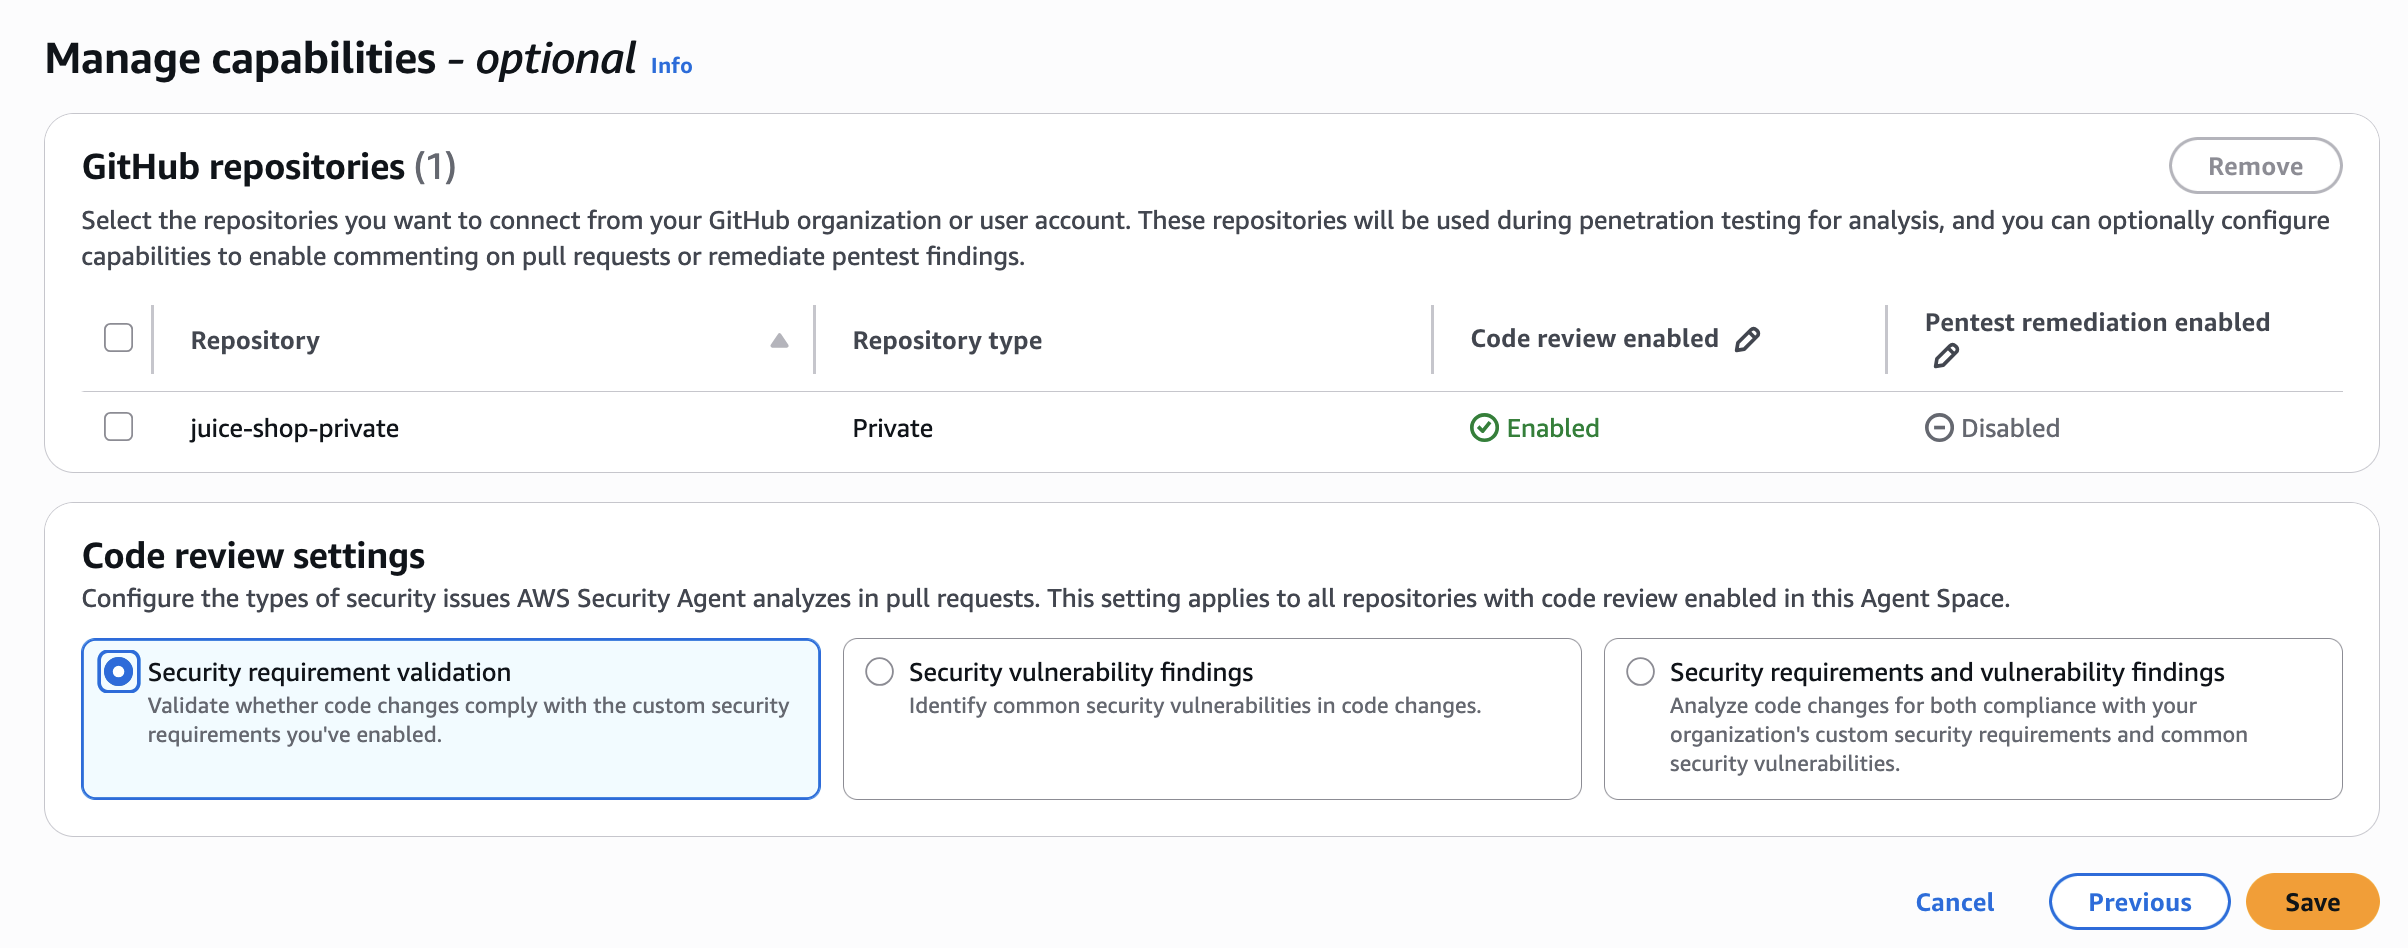The height and width of the screenshot is (948, 2408).
Task: Select Security requirements and vulnerability findings radio
Action: [x=1640, y=672]
